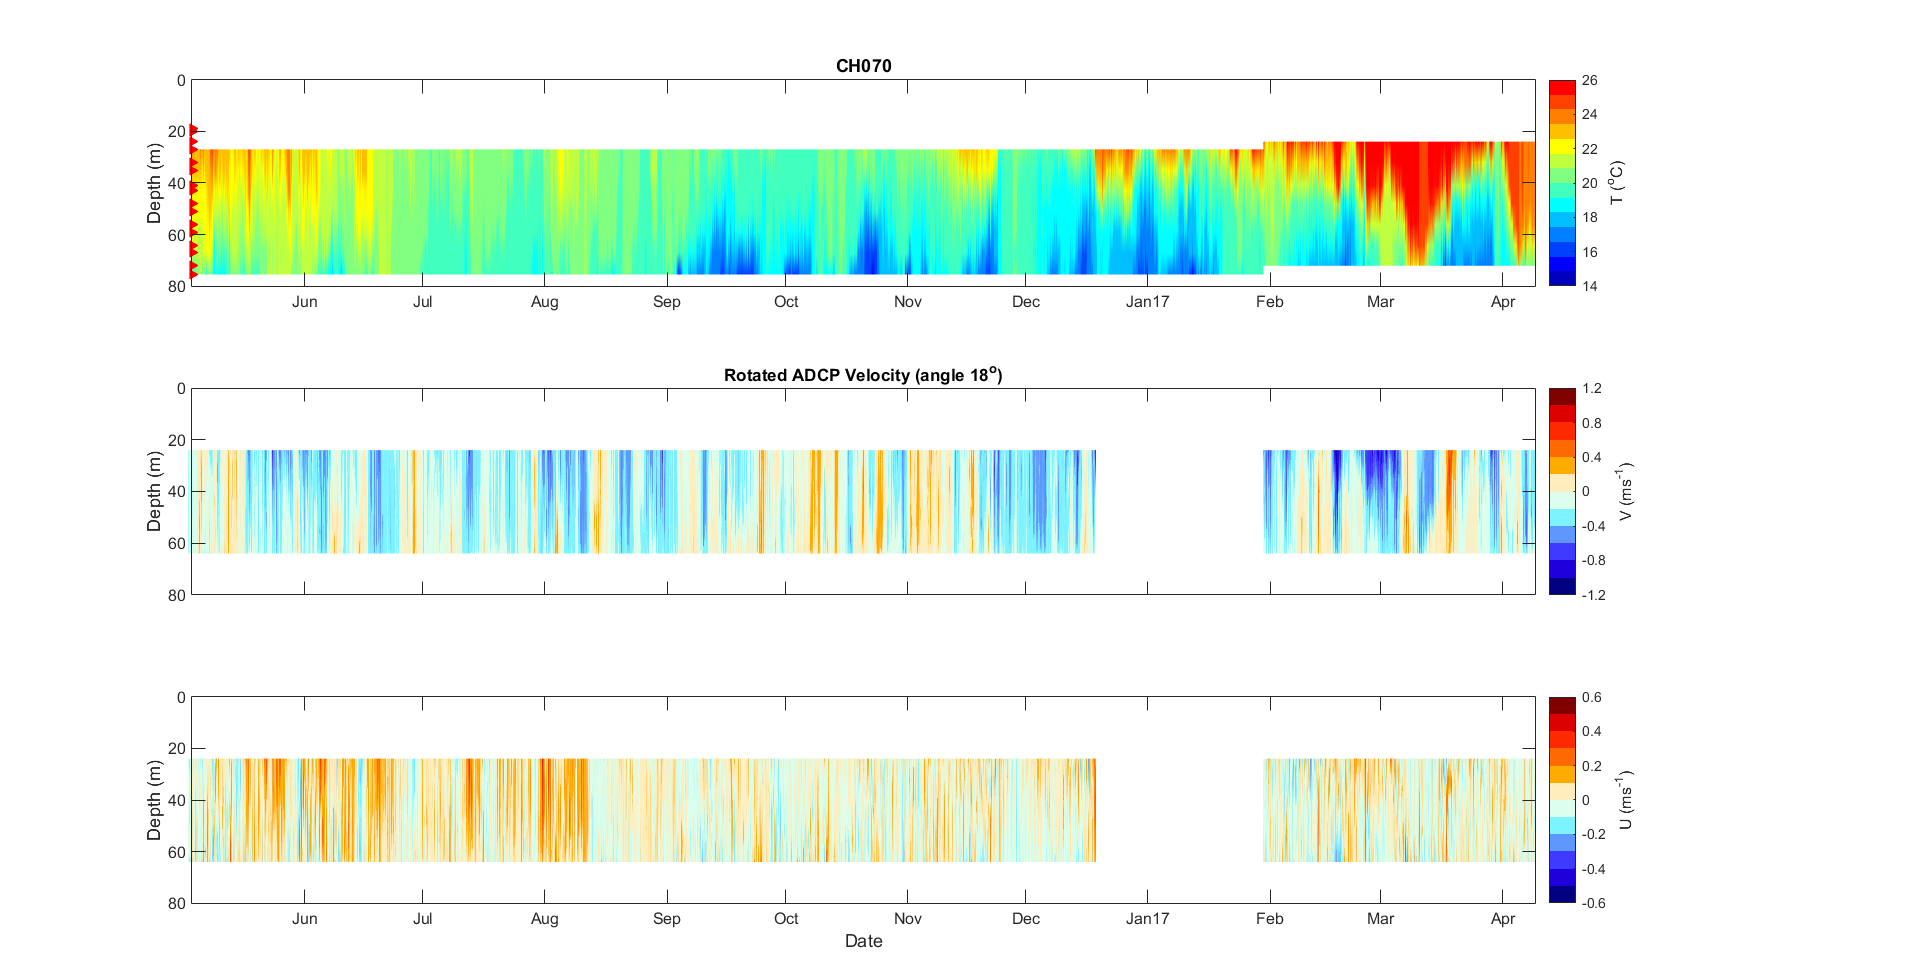Click the topmost red triangle depth marker
This screenshot has height=964, width=1920.
point(194,130)
